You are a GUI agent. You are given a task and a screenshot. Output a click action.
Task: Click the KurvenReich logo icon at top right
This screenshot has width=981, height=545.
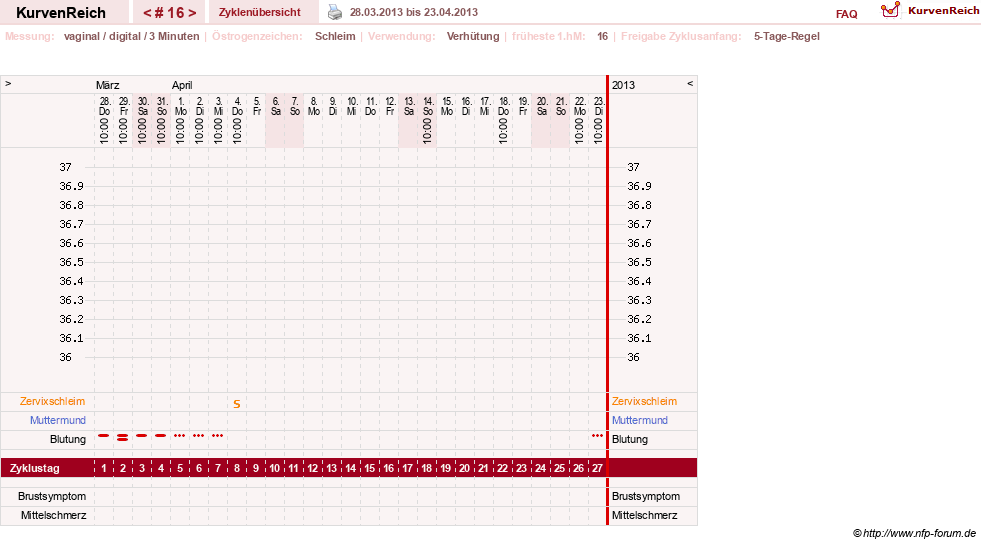tap(890, 10)
